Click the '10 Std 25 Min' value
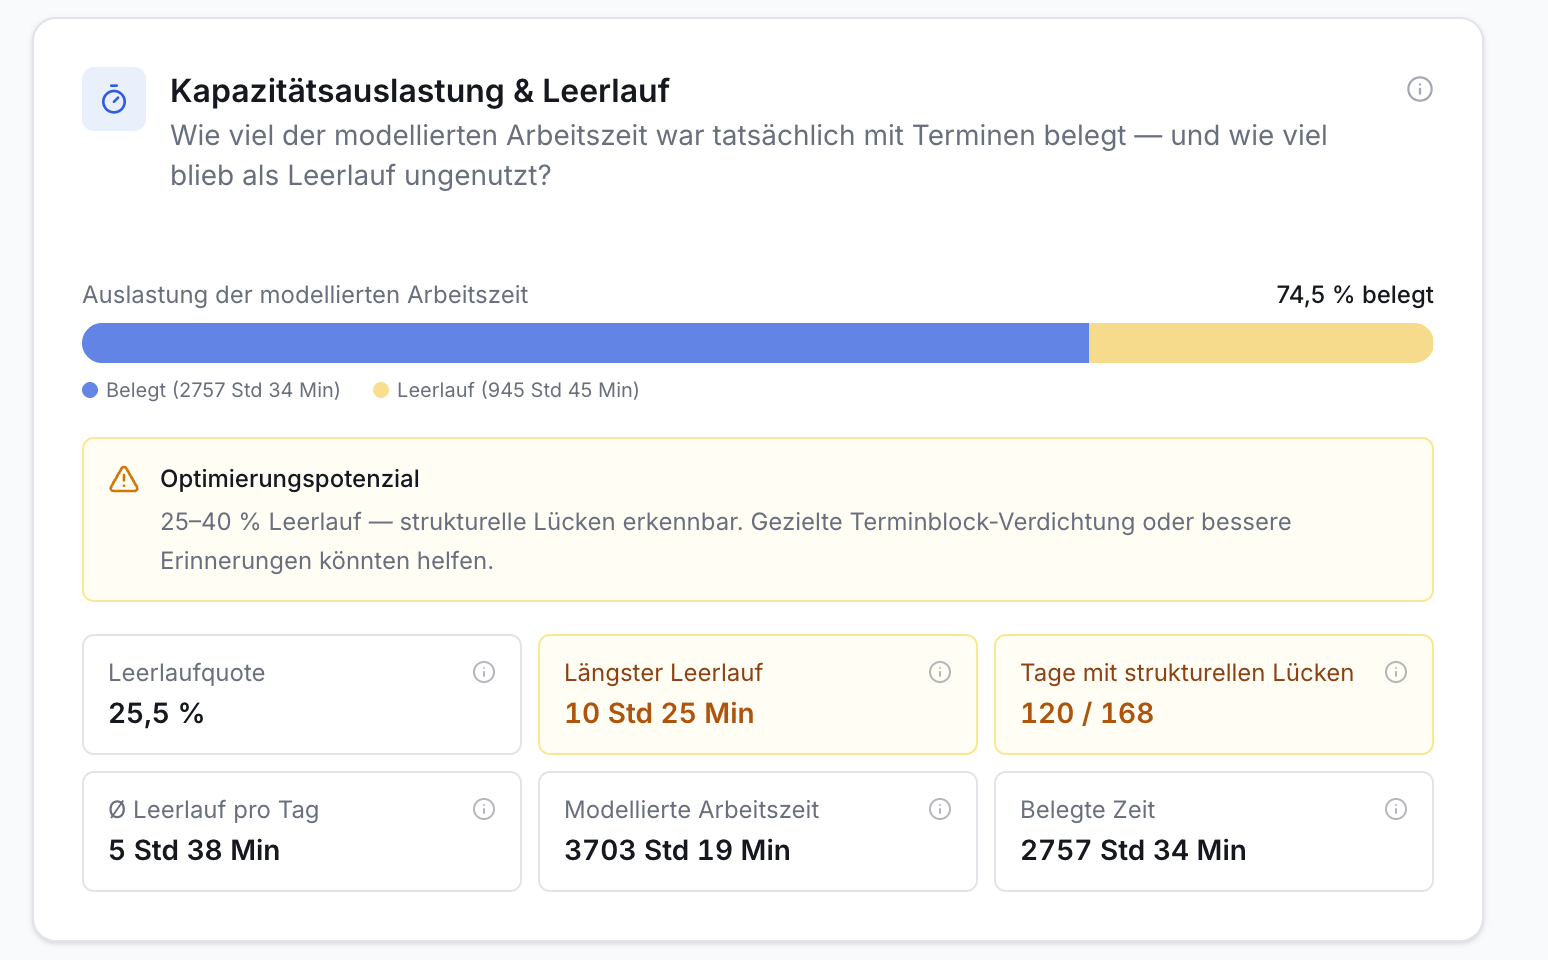The height and width of the screenshot is (960, 1548). tap(659, 713)
